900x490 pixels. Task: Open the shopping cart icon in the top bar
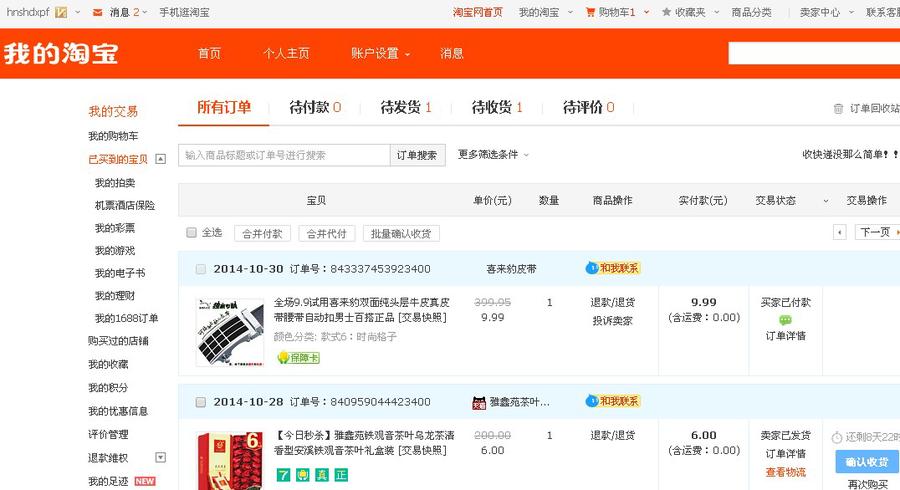click(x=590, y=12)
